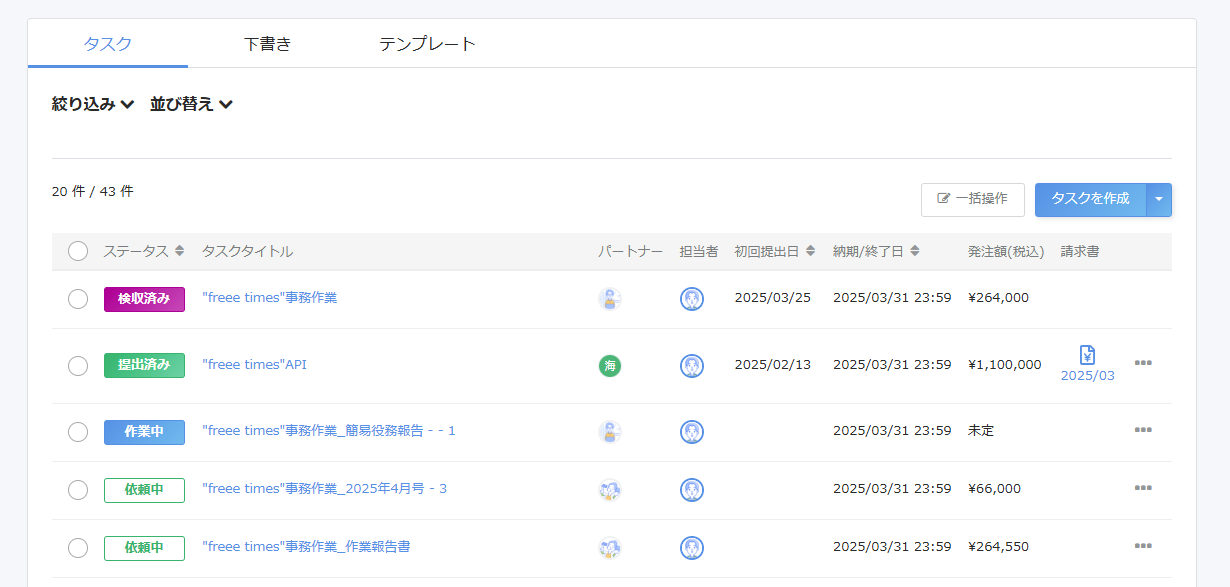1230x587 pixels.
Task: Click the ¥264,550 amount cell
Action: coord(998,546)
